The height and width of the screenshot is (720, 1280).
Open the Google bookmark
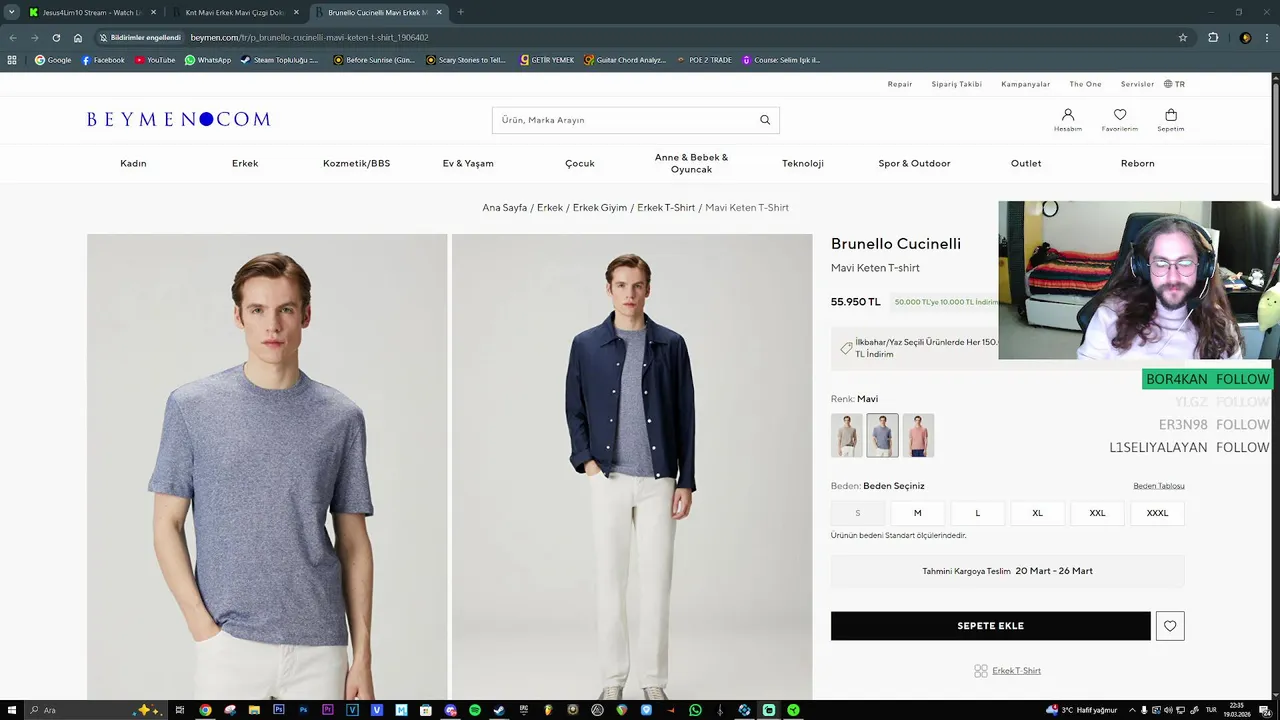click(x=53, y=60)
